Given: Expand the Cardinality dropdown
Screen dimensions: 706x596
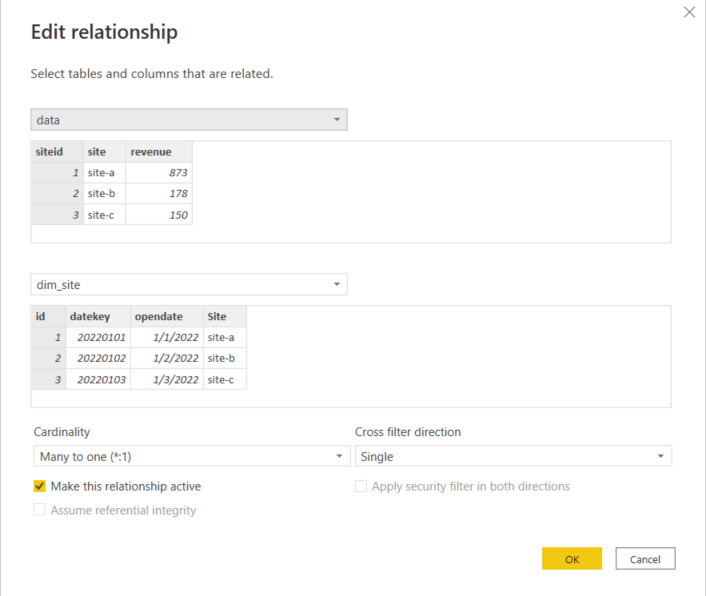Looking at the screenshot, I should [x=189, y=456].
